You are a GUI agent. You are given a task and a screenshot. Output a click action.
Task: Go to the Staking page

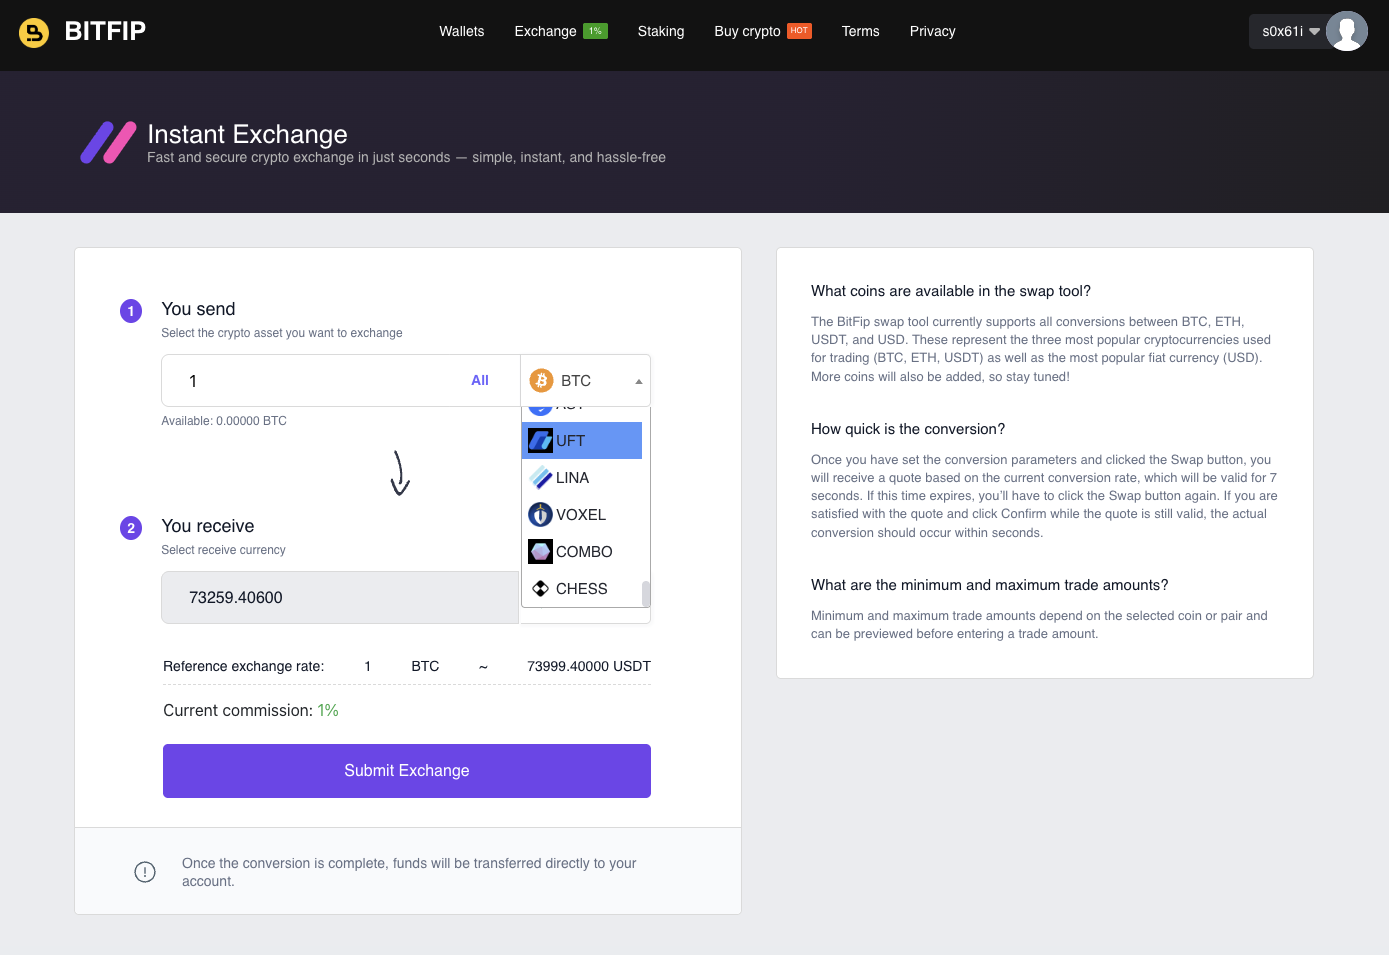pyautogui.click(x=661, y=31)
